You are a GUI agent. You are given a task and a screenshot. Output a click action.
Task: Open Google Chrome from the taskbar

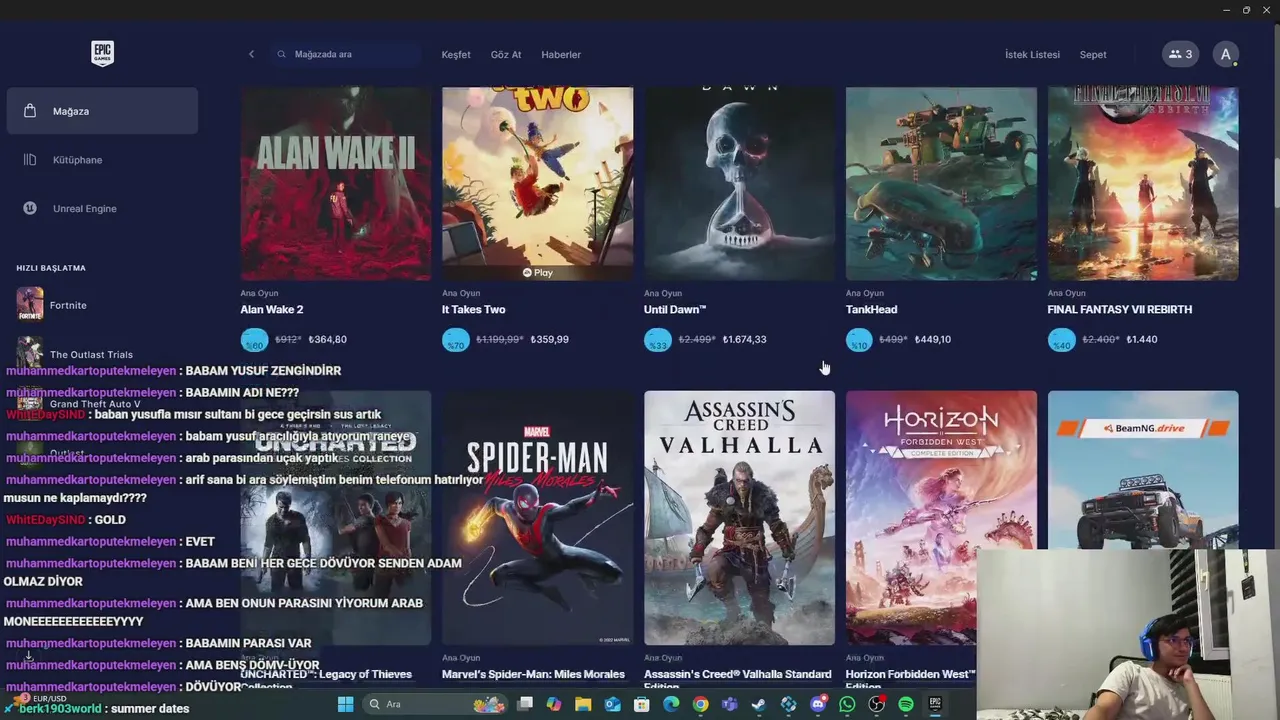click(x=700, y=704)
